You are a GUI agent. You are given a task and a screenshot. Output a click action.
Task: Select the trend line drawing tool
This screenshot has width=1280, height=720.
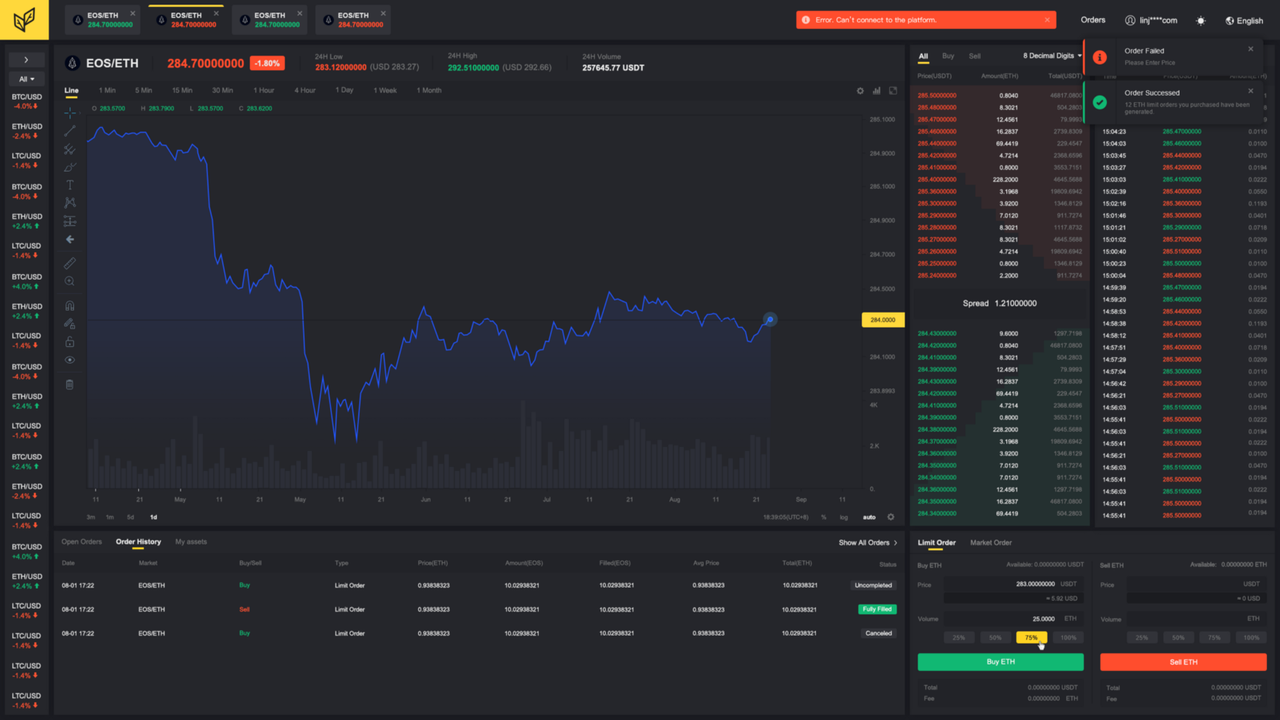[70, 131]
